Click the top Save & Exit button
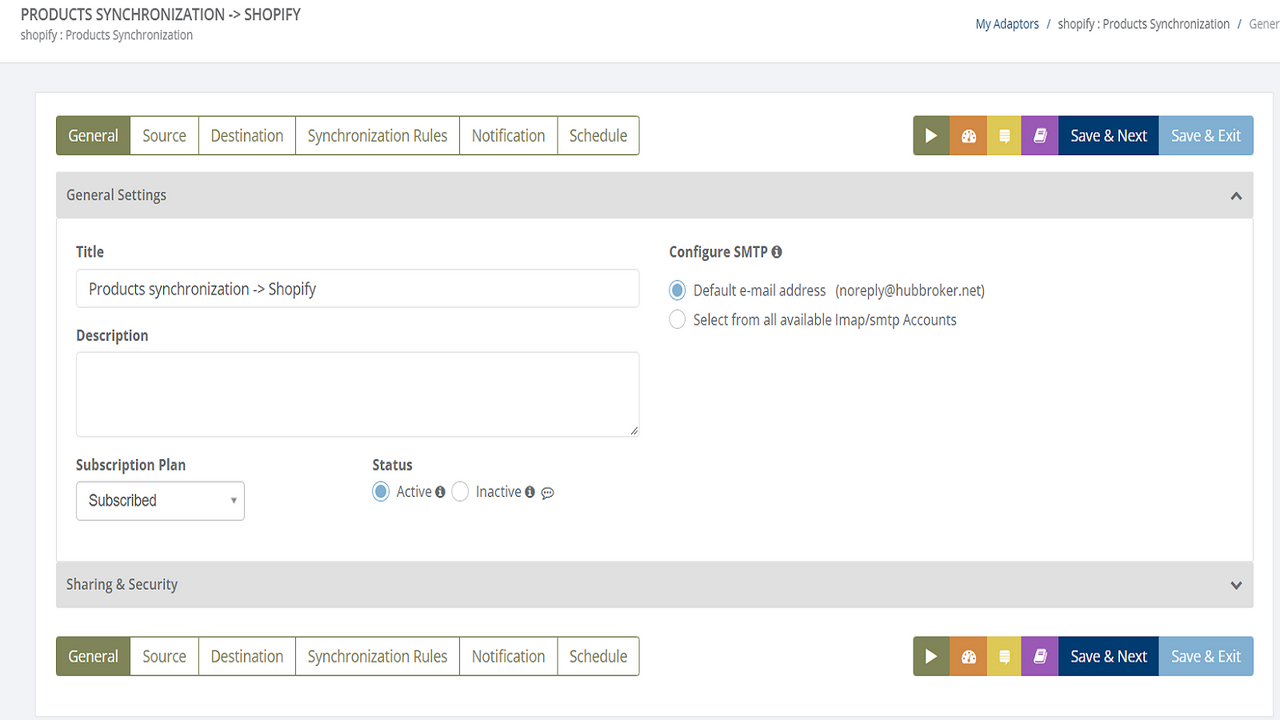Viewport: 1280px width, 720px height. tap(1206, 136)
